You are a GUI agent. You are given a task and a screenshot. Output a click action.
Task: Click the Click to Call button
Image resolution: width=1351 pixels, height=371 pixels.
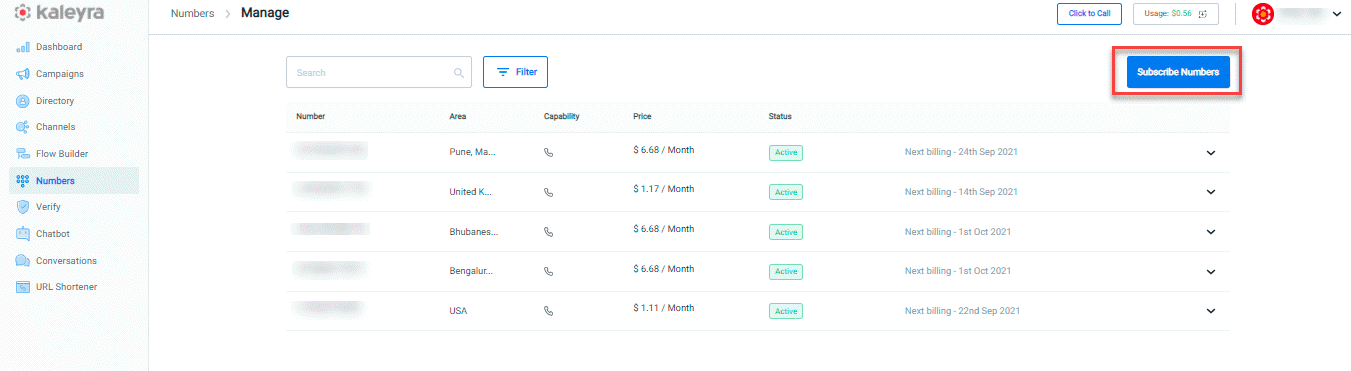click(1089, 14)
